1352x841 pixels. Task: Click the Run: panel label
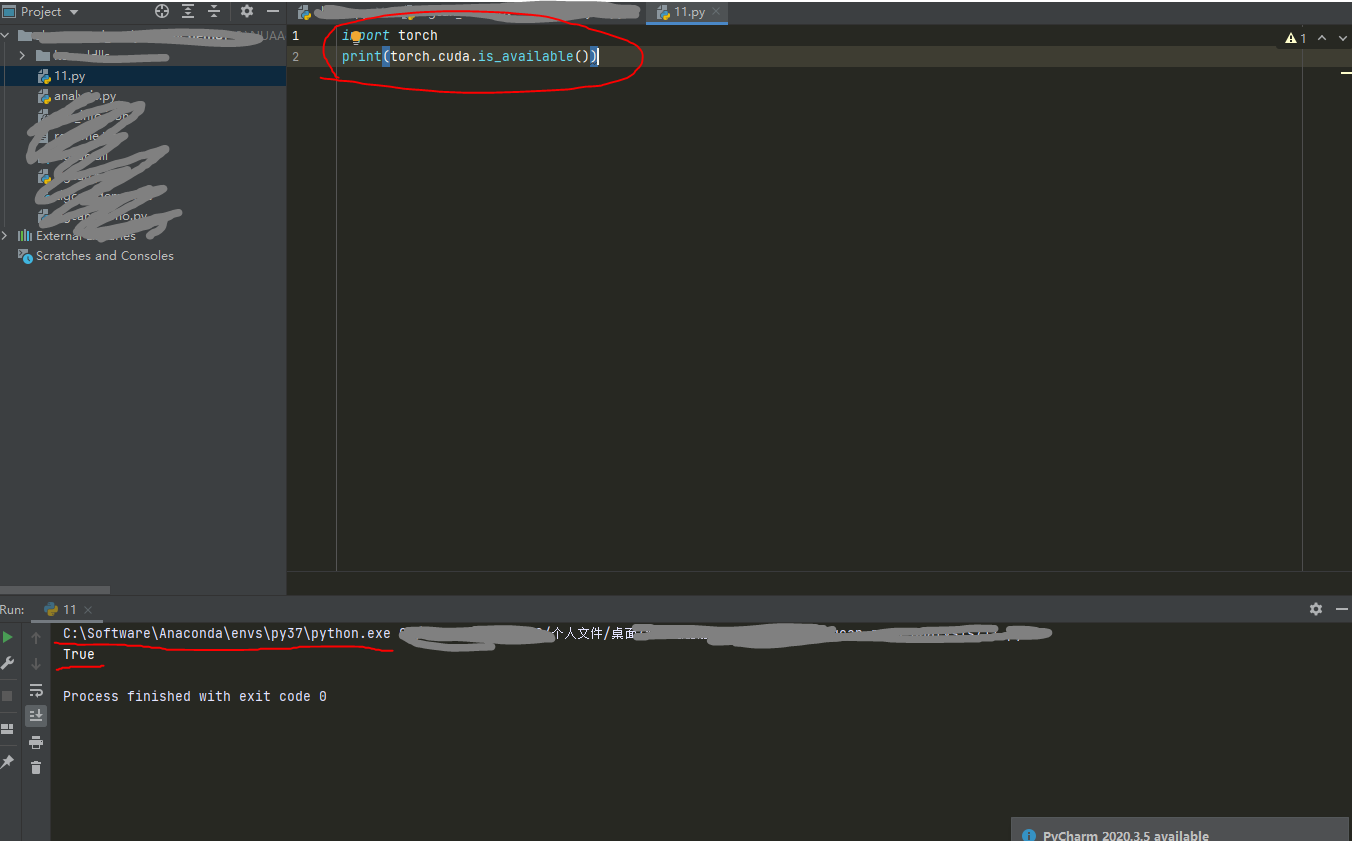(x=12, y=609)
